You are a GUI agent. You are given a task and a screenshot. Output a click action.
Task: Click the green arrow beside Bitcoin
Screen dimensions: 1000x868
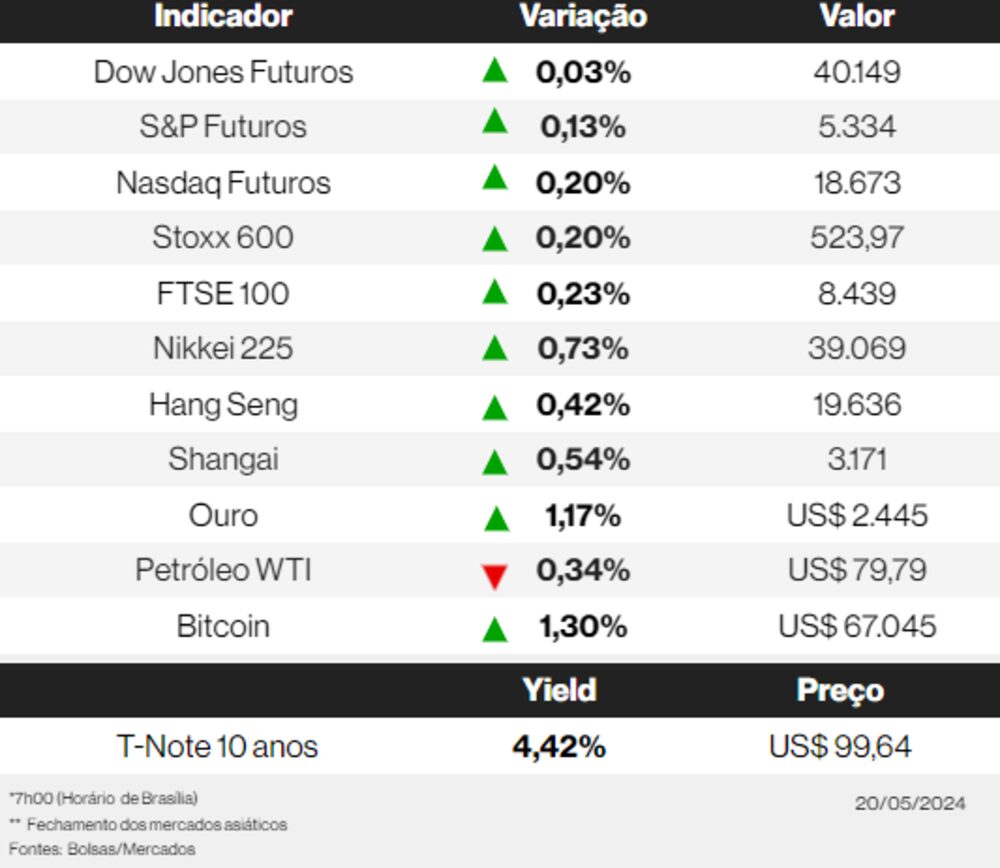tap(495, 629)
